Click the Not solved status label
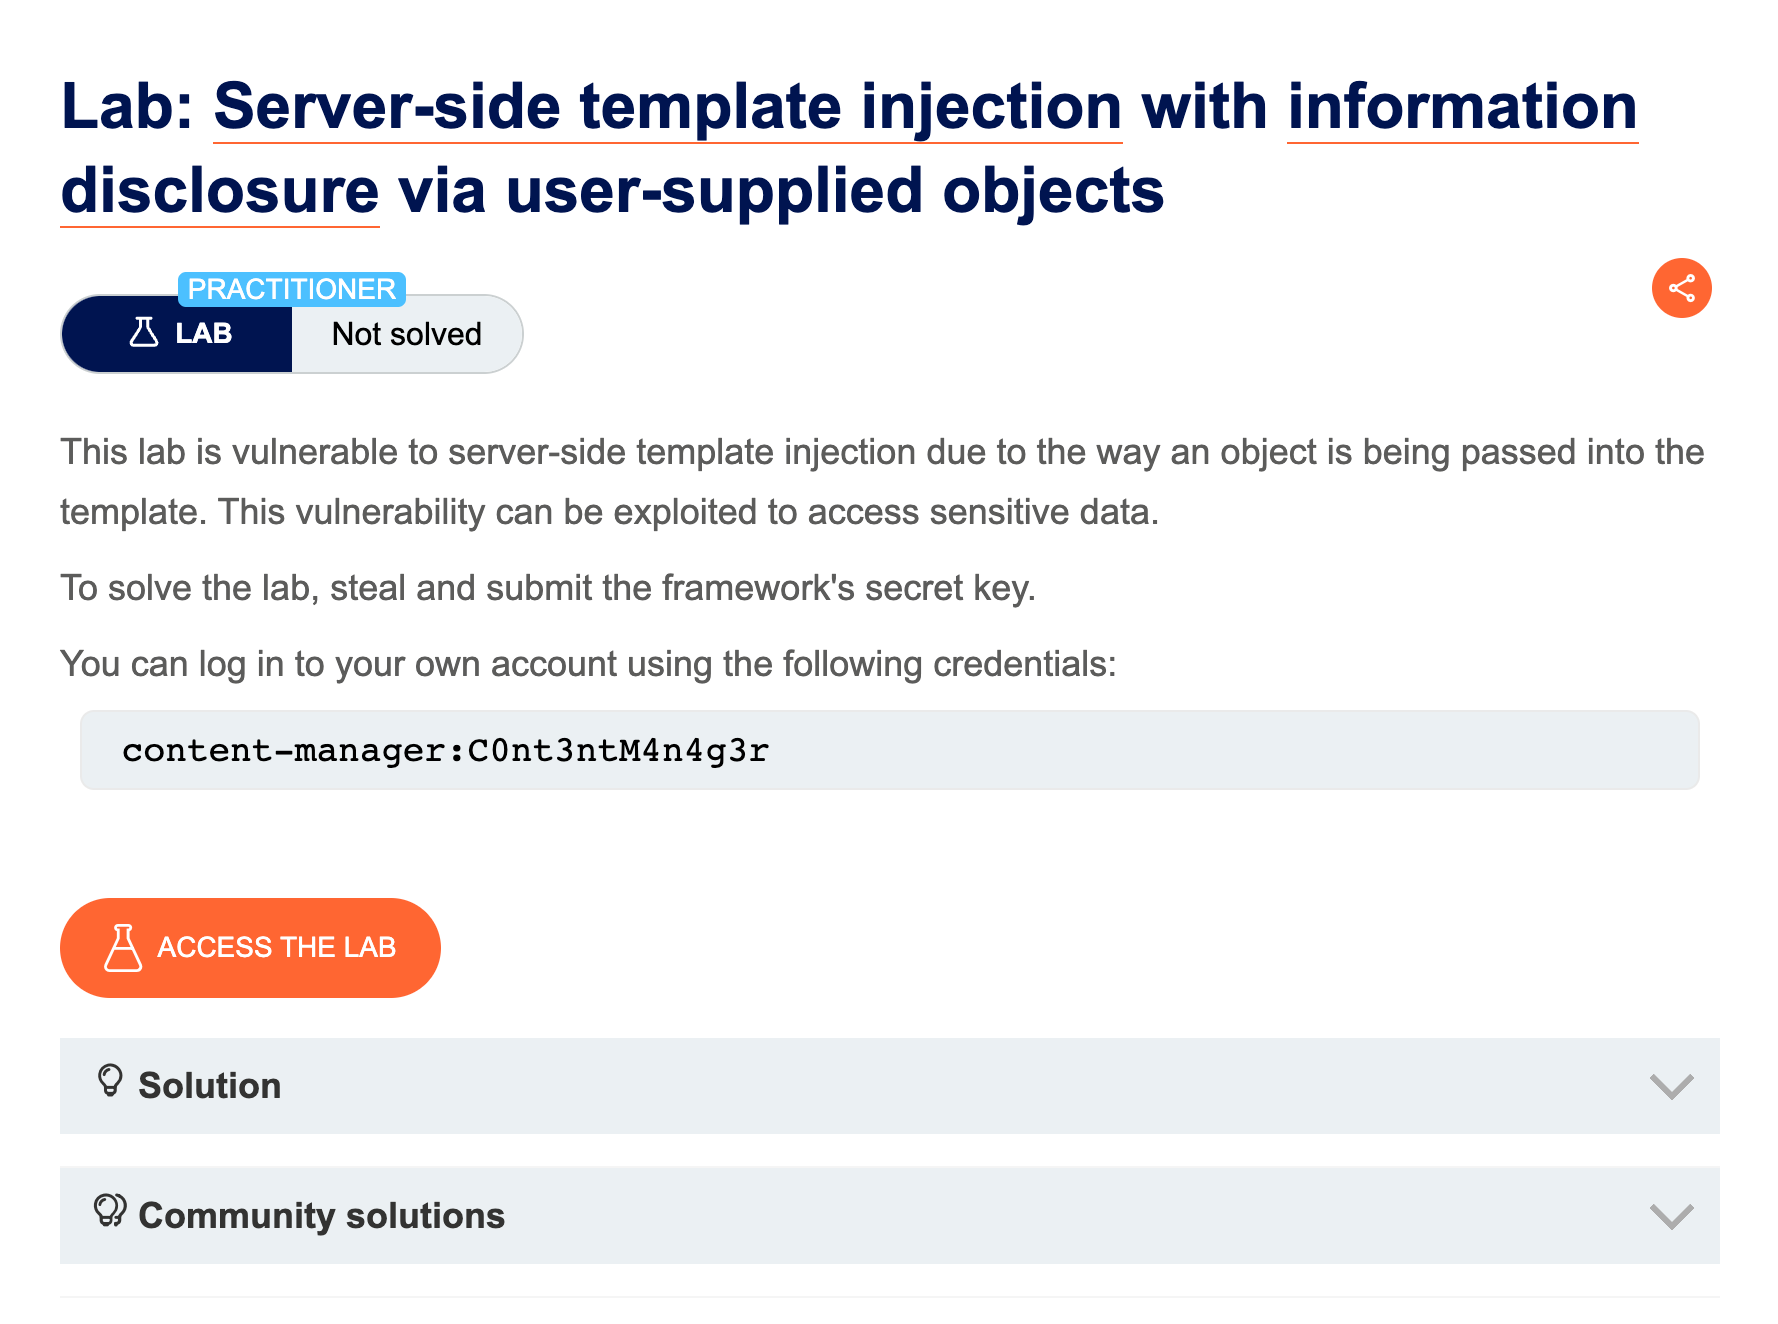The height and width of the screenshot is (1324, 1778). point(406,334)
